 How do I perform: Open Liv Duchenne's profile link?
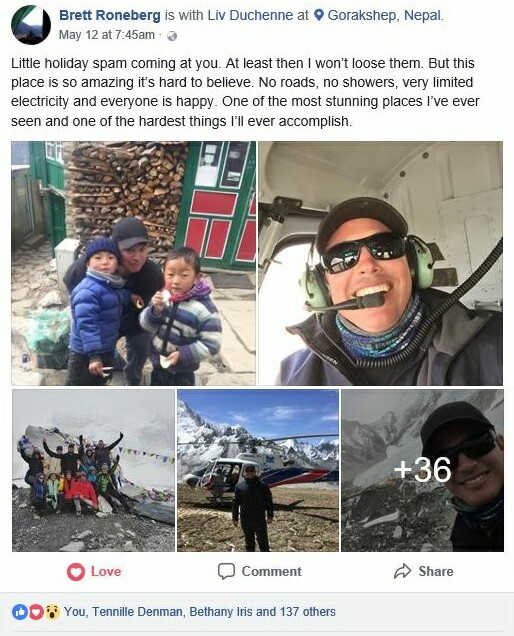click(x=250, y=15)
